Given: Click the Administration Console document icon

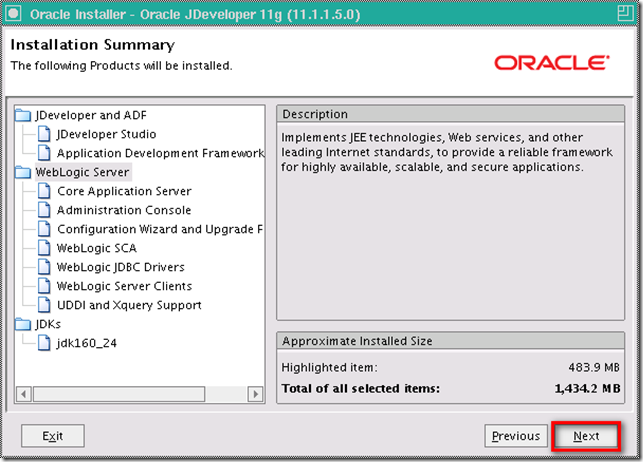Looking at the screenshot, I should pos(44,210).
